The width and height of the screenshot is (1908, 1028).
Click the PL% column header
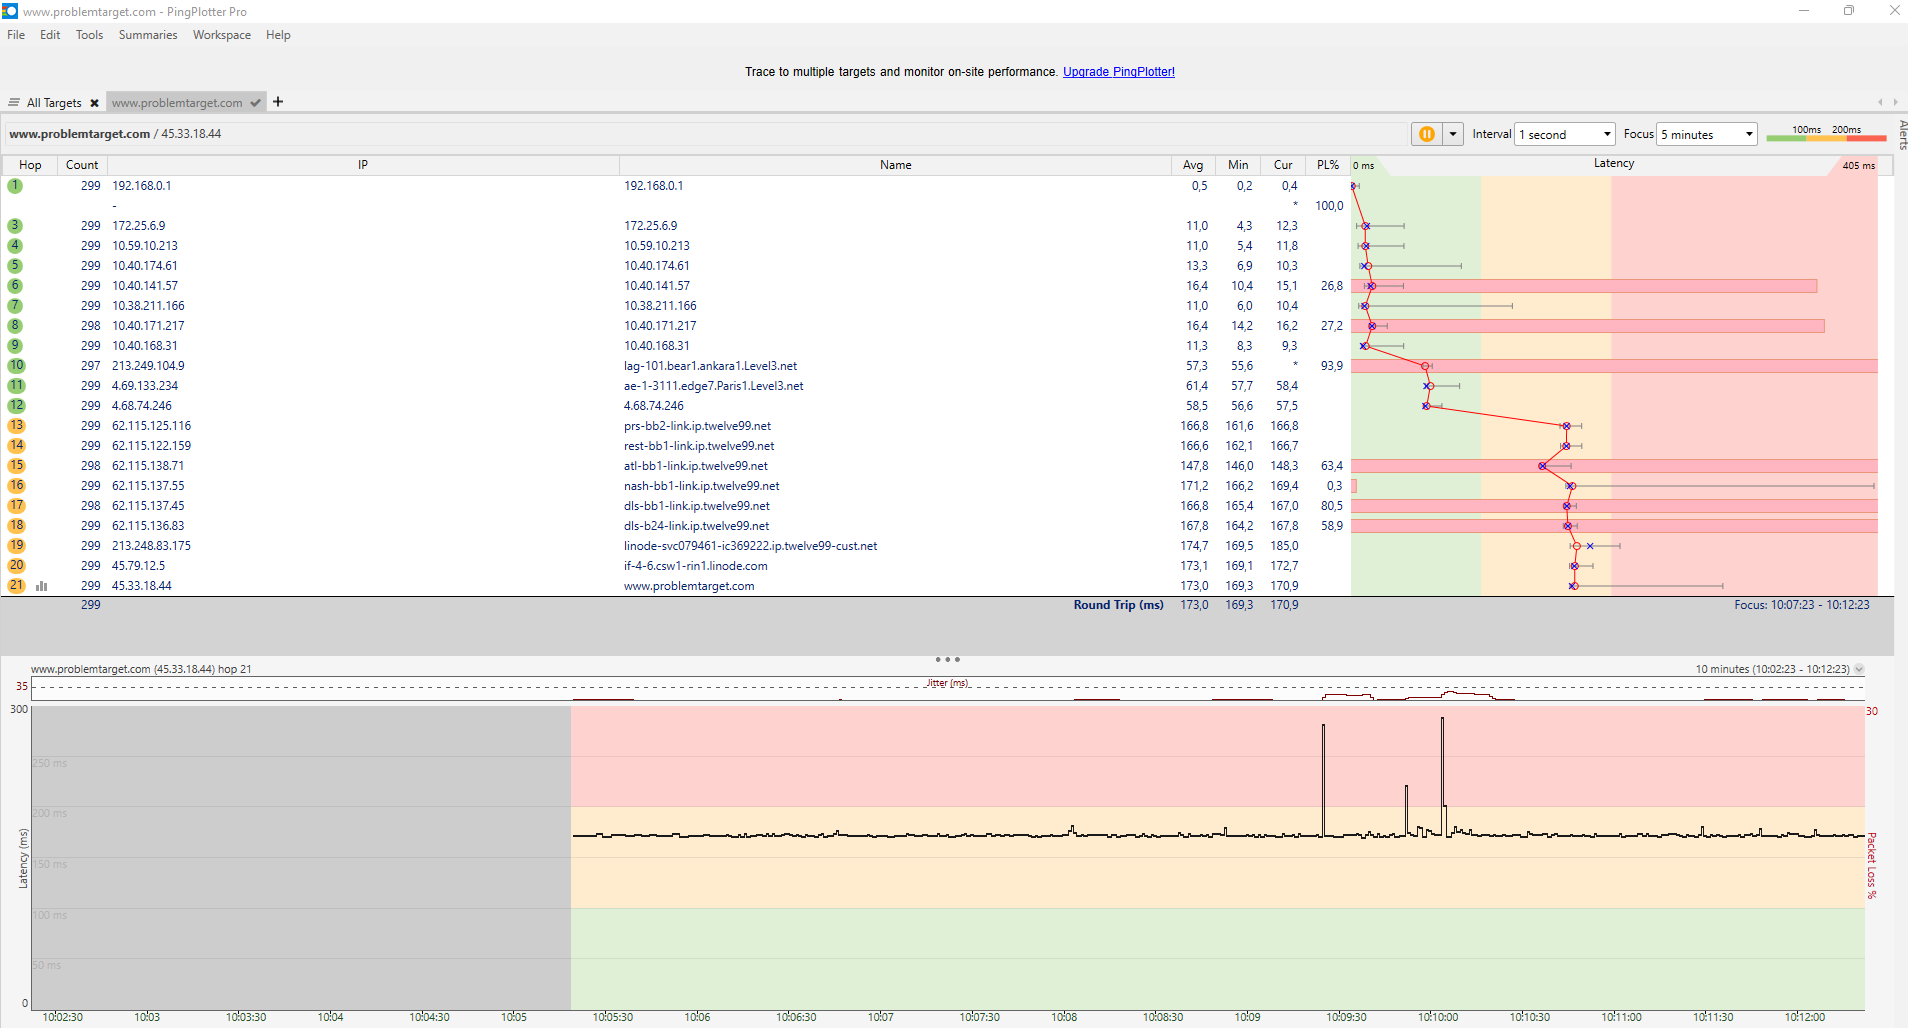(x=1328, y=165)
